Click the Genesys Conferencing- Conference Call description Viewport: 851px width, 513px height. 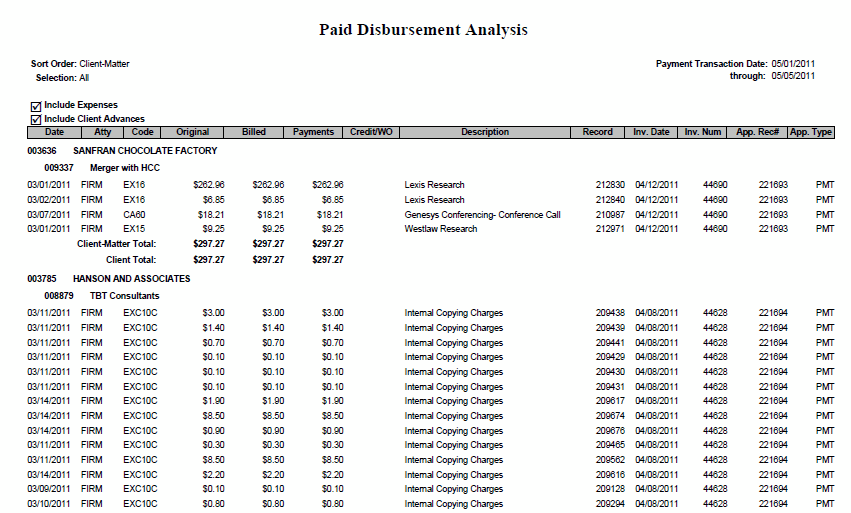[482, 215]
